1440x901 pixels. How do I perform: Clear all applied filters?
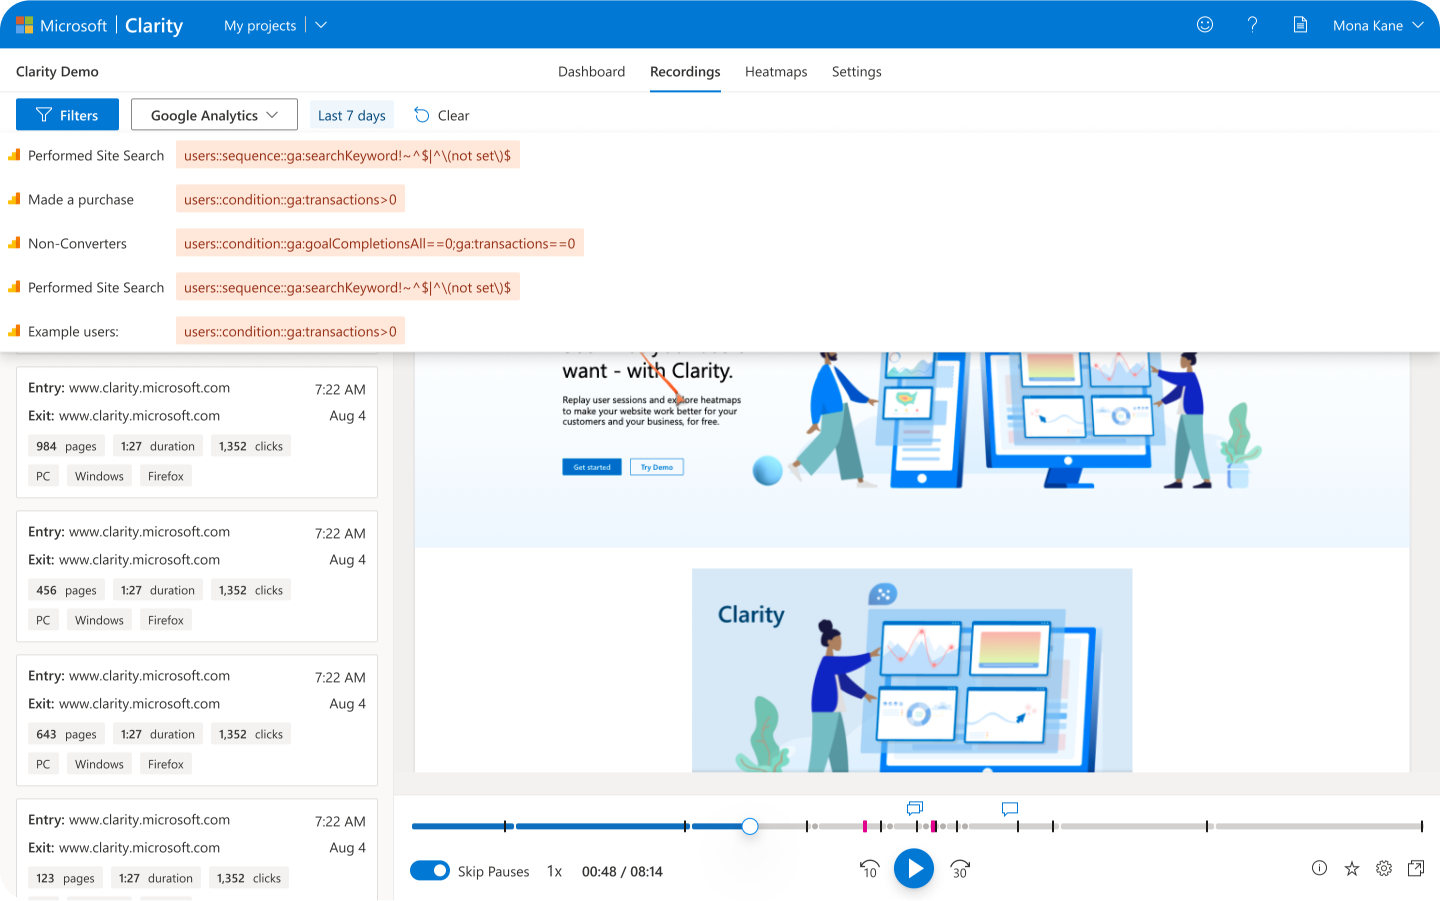pos(441,115)
